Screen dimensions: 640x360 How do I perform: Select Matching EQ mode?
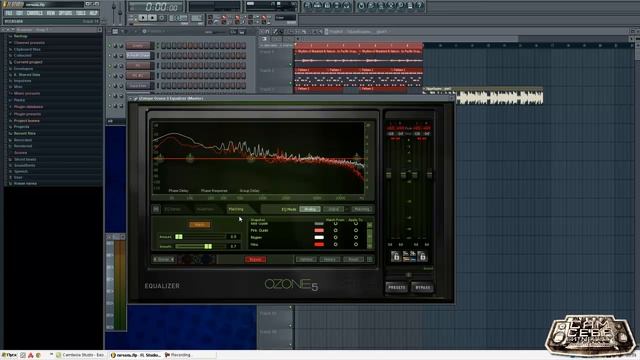click(x=362, y=209)
